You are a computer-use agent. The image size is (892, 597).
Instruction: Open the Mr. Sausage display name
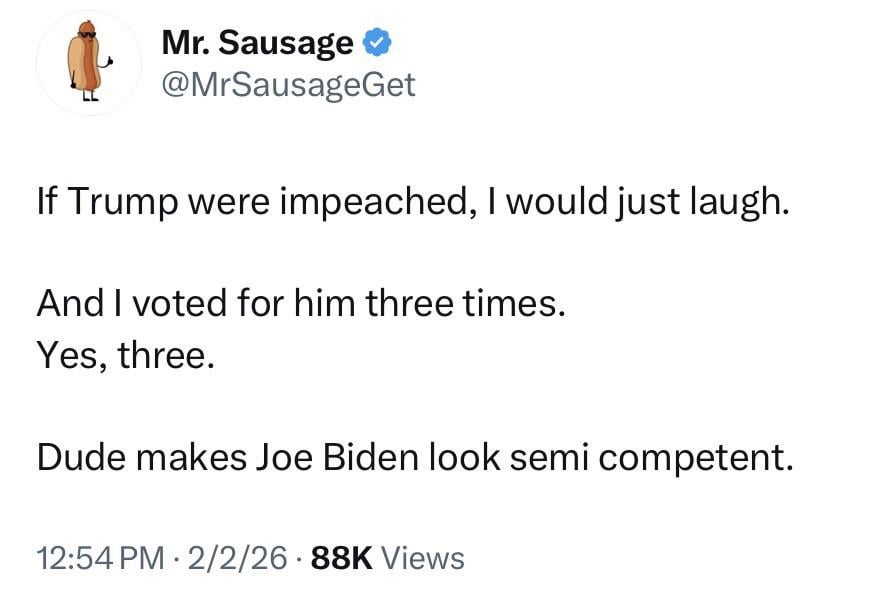[257, 43]
